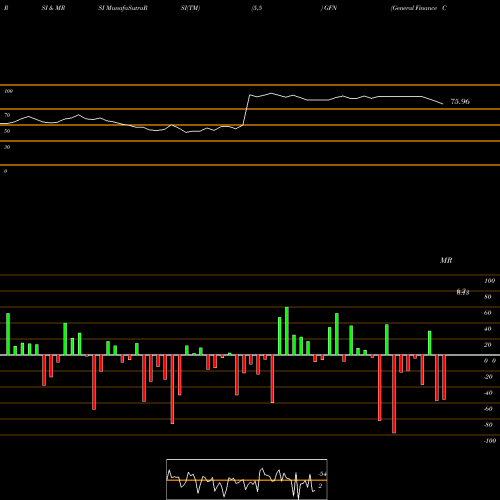This screenshot has width=500, height=500.
Task: Click the tallest green bar in MR histogram
Action: [x=287, y=331]
